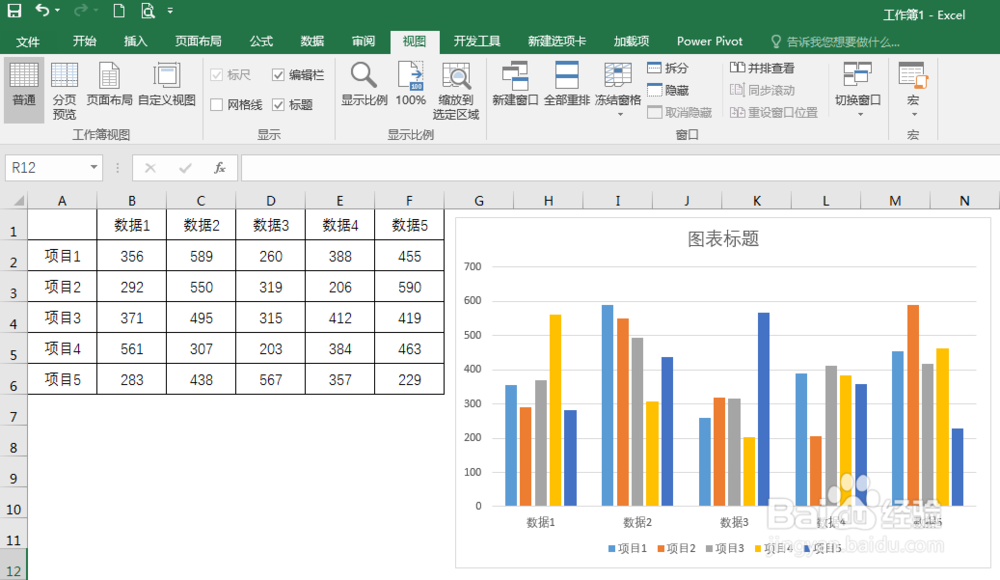Switch to the Review (审阅) tab
This screenshot has height=580, width=1000.
364,41
